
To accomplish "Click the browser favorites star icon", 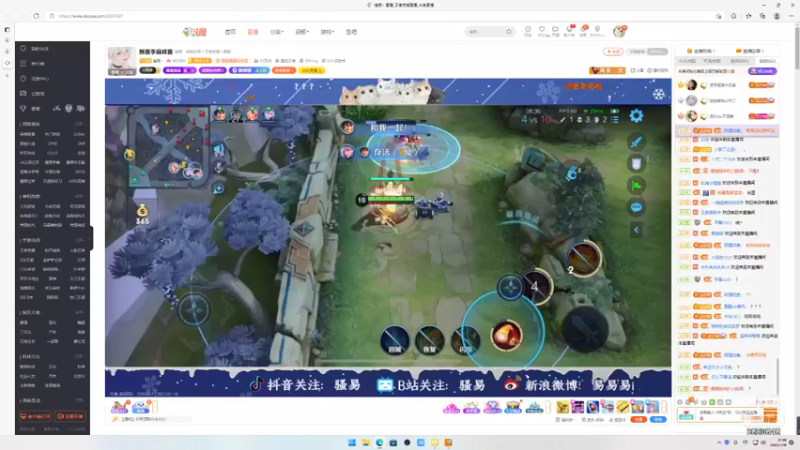I will click(748, 16).
